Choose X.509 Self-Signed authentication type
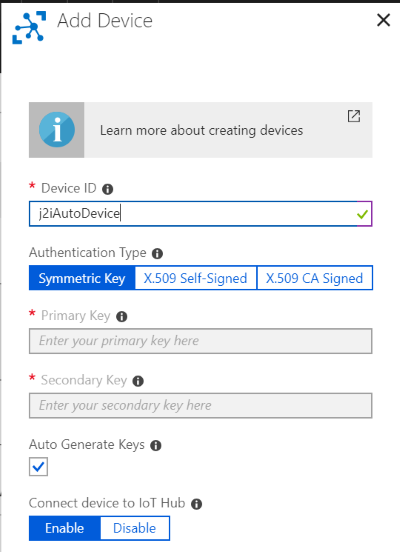 tap(195, 278)
